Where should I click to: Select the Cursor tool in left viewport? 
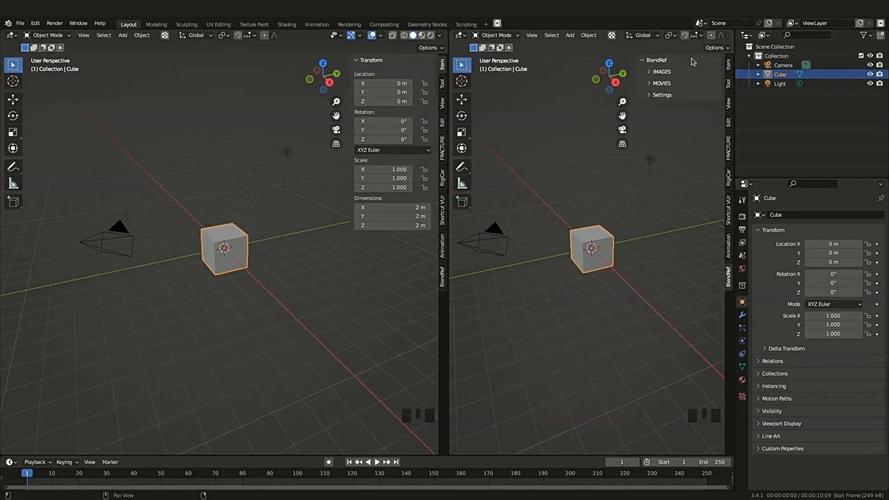pos(13,81)
